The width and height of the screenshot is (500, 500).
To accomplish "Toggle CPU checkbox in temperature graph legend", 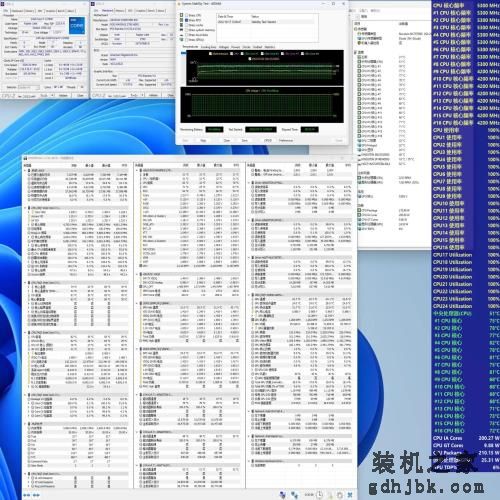I will coord(231,53).
